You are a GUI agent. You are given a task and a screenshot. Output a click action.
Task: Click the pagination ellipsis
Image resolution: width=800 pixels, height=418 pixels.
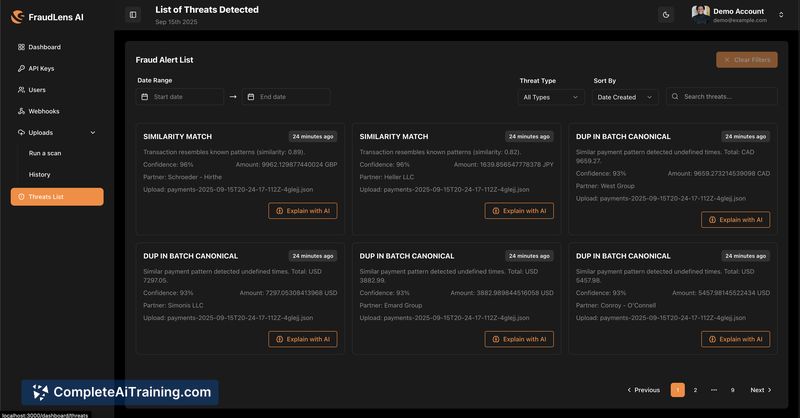click(x=714, y=390)
